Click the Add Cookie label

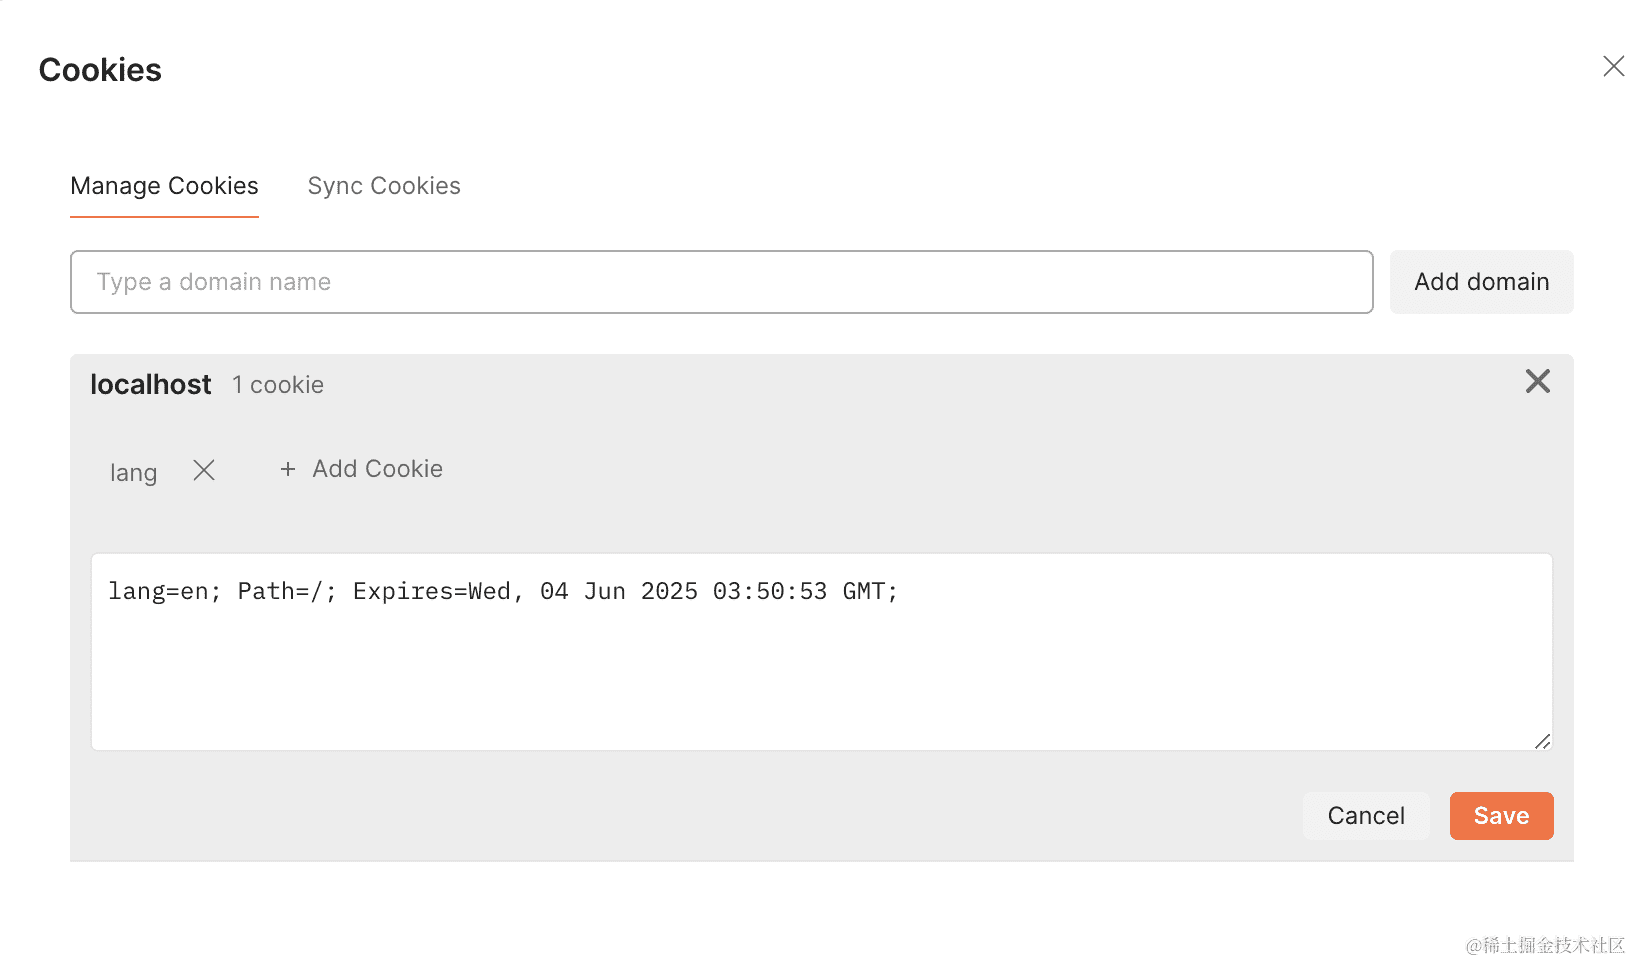click(377, 469)
